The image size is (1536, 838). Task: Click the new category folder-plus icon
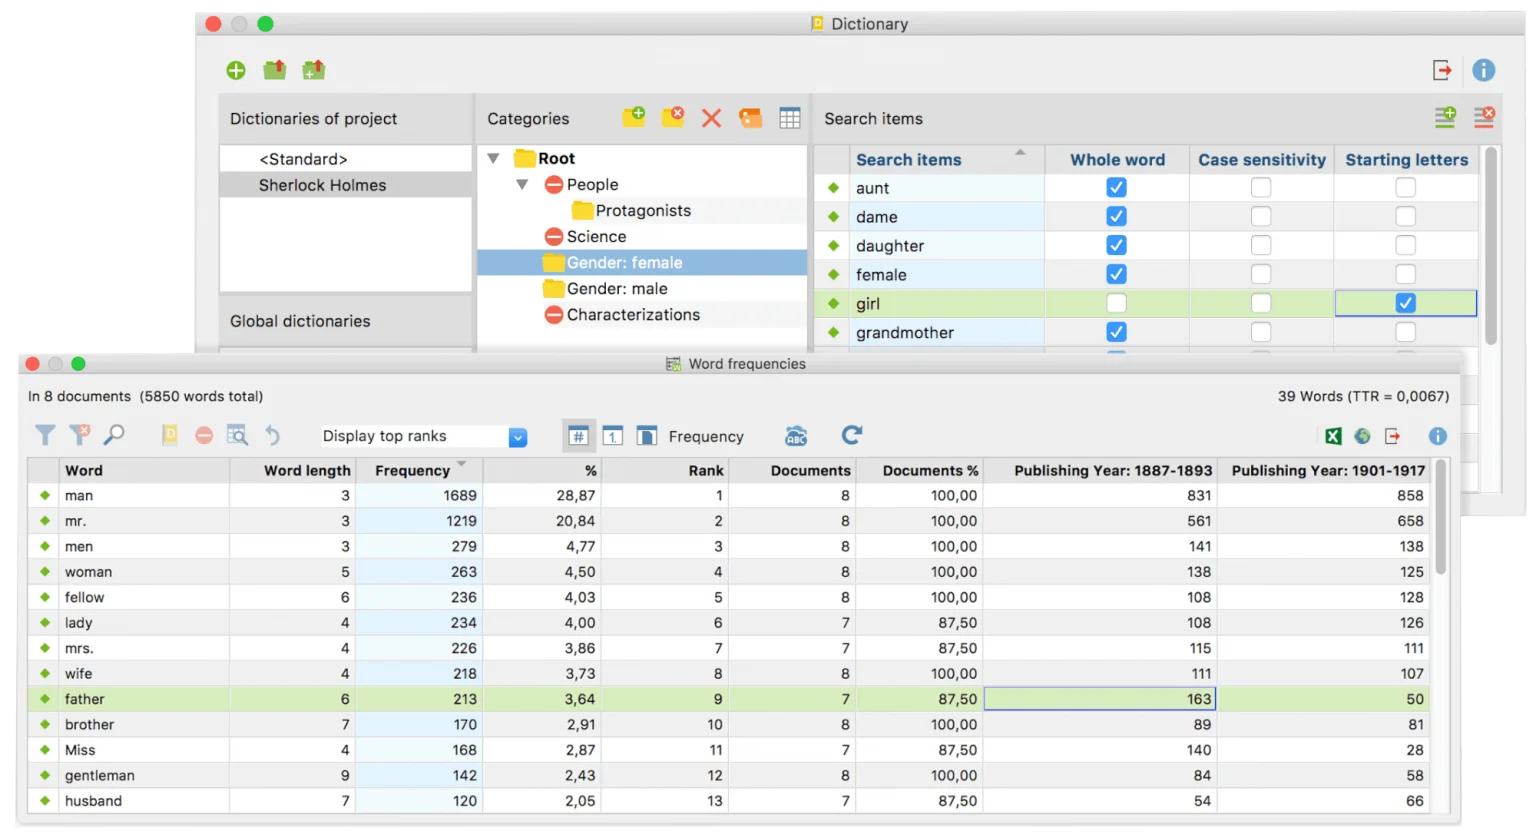634,117
